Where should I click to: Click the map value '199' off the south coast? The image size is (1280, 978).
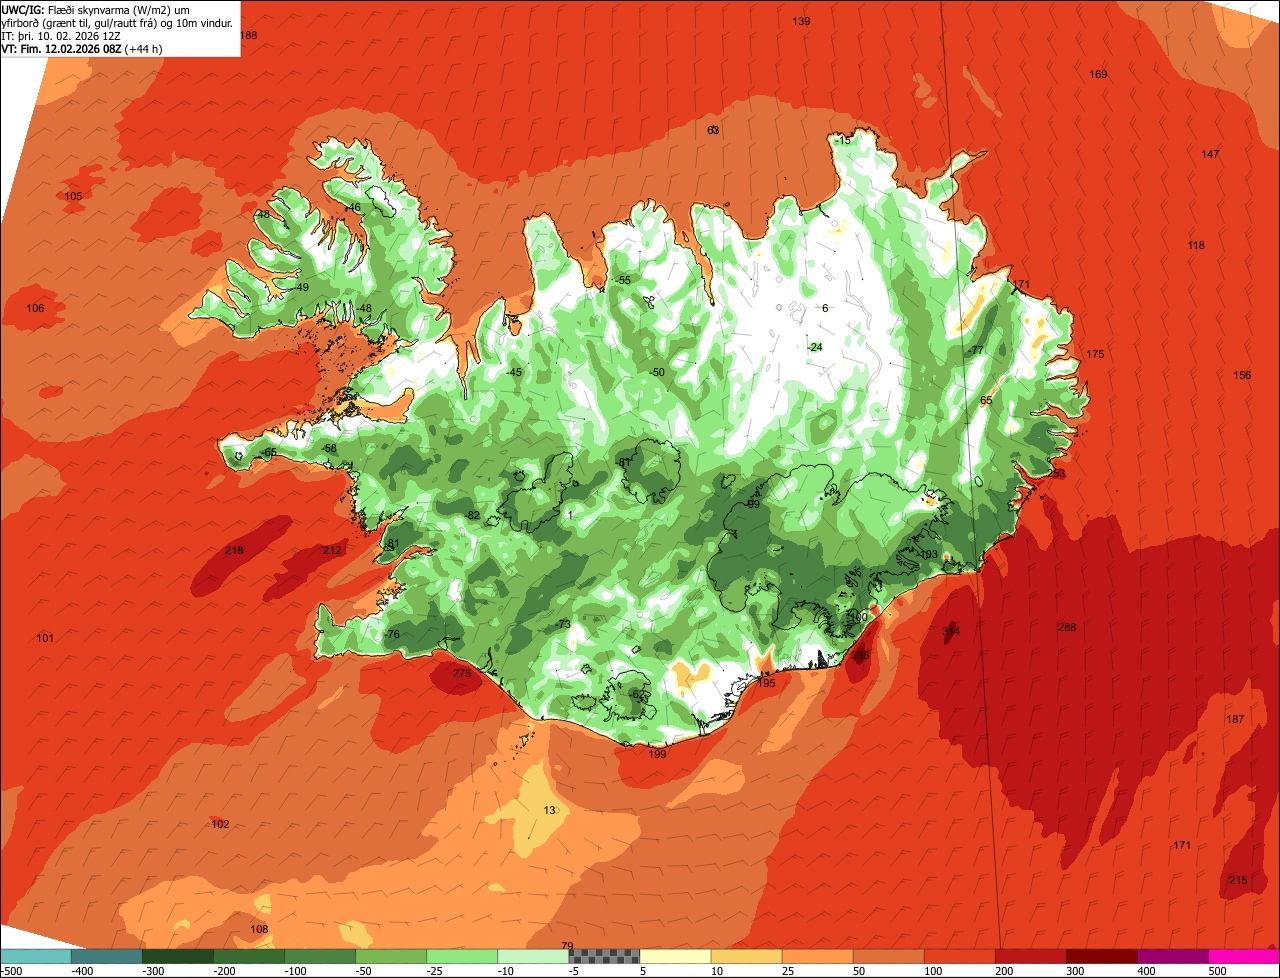coord(657,753)
